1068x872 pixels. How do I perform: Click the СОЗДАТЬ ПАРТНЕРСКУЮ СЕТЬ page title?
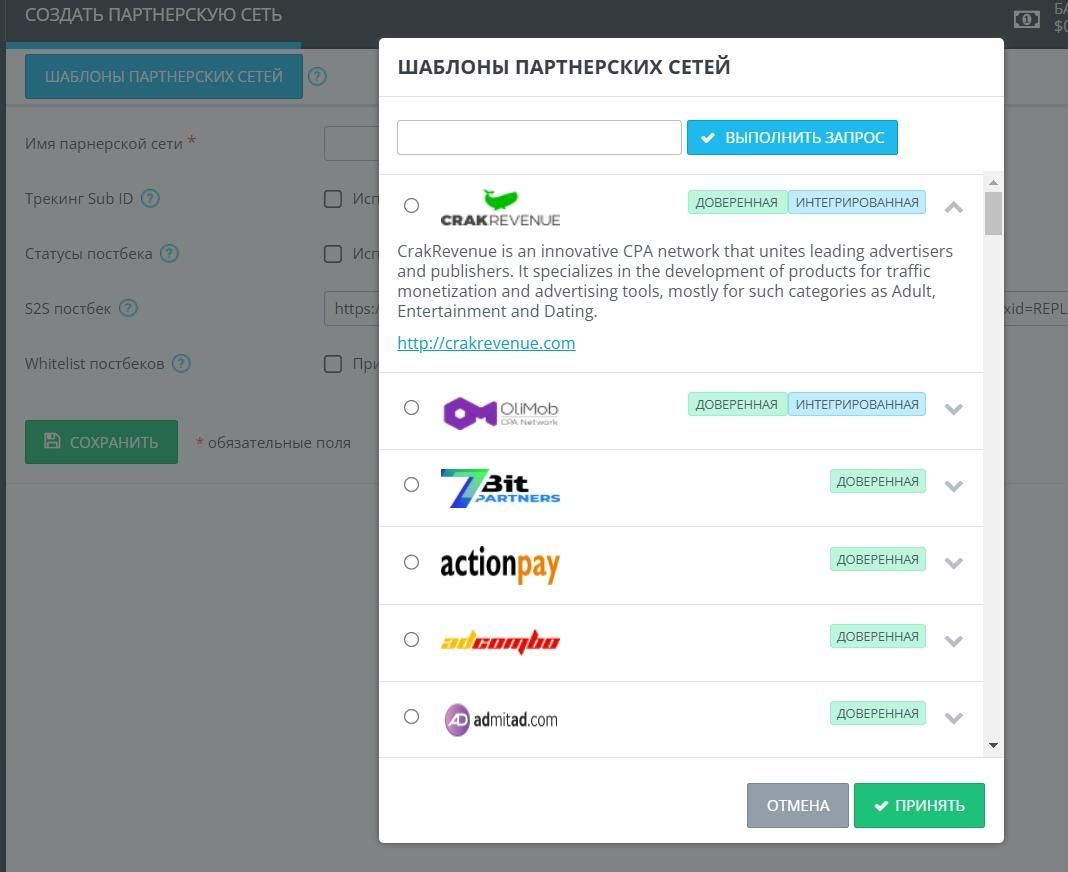click(153, 15)
